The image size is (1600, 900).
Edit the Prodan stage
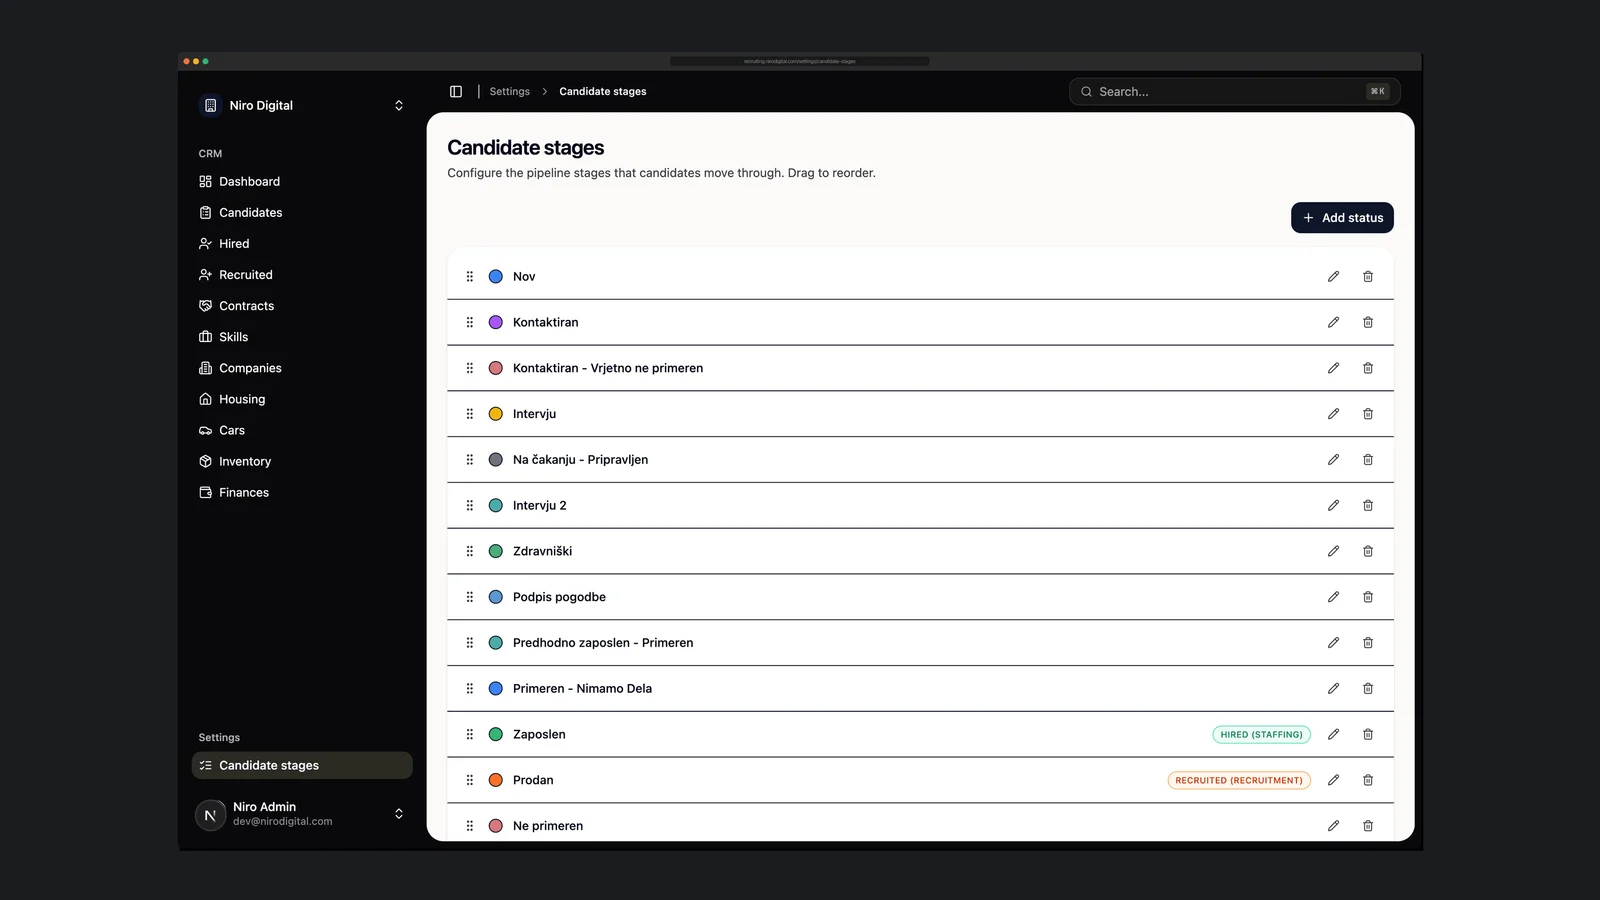(1333, 780)
